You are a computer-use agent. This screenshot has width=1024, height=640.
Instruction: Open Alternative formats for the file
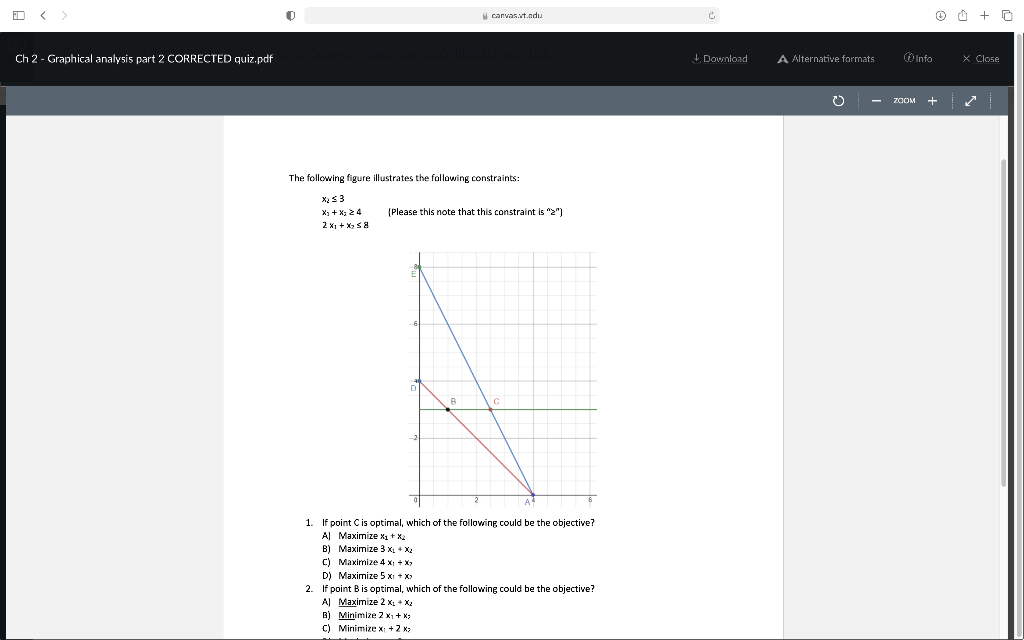[825, 58]
